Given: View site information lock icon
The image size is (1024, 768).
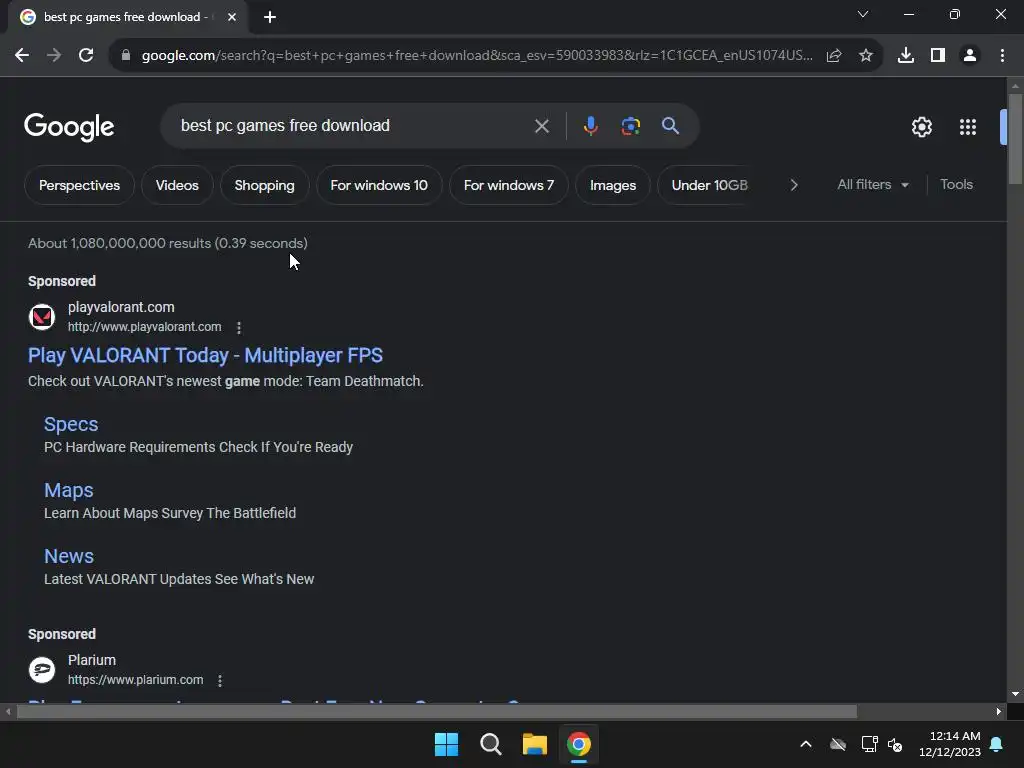Looking at the screenshot, I should pyautogui.click(x=125, y=56).
